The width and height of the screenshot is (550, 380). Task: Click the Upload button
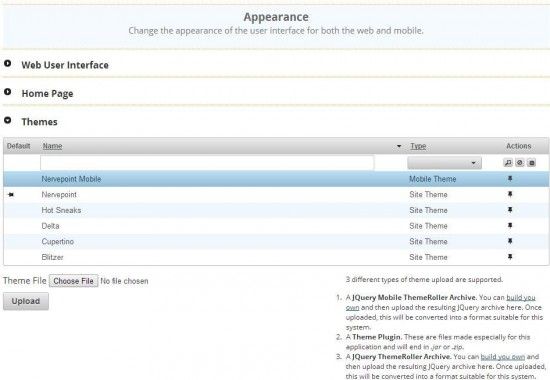[26, 301]
